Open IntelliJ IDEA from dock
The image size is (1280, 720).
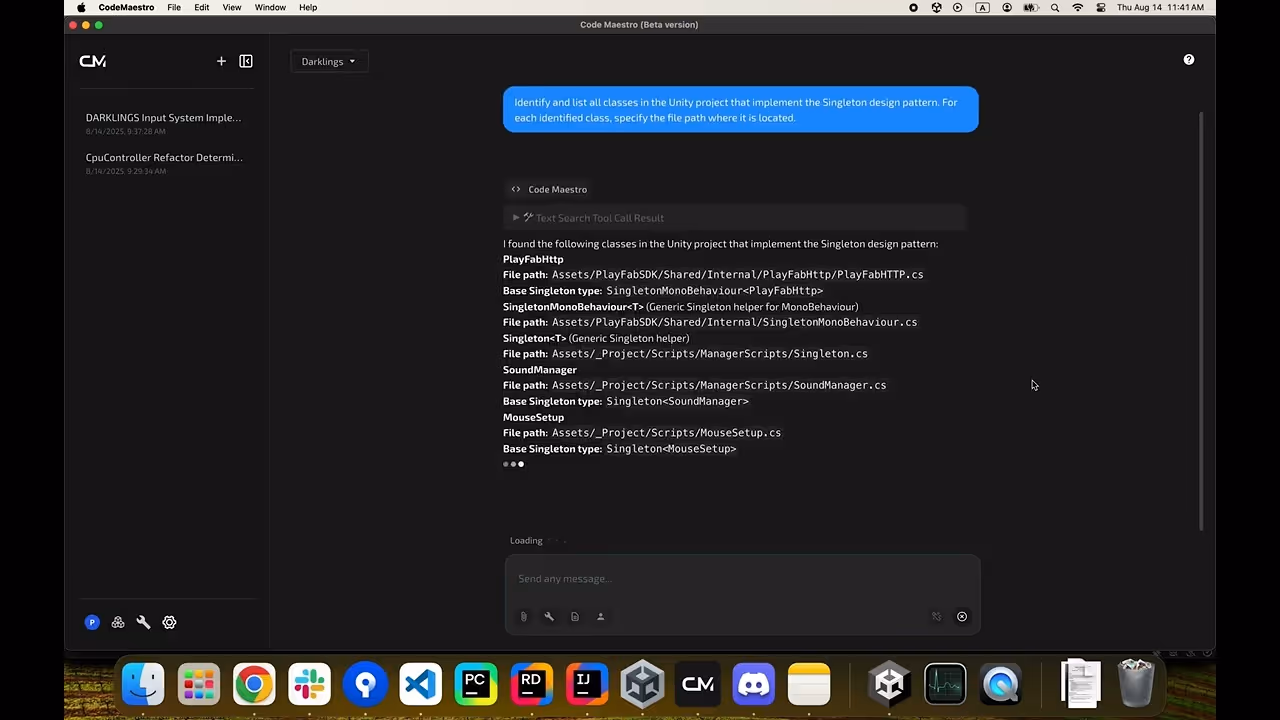(x=587, y=684)
